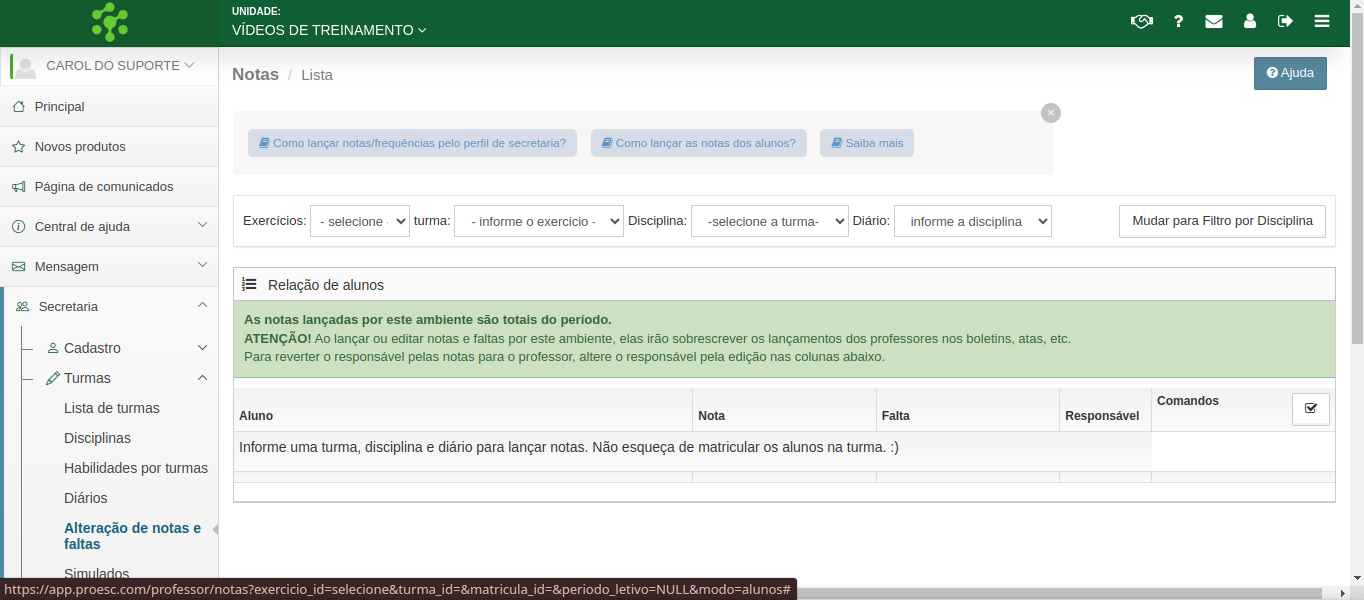Collapse the Secretaria section chevron

202,305
